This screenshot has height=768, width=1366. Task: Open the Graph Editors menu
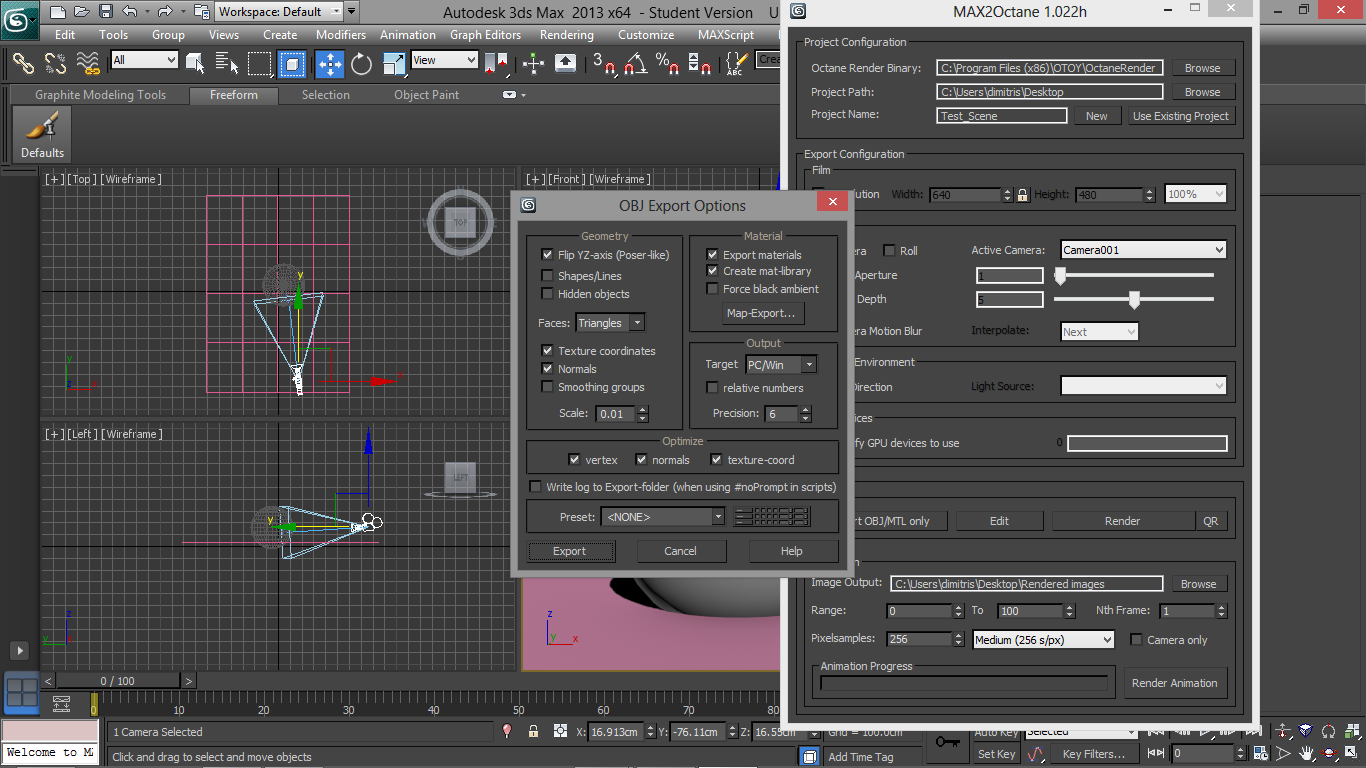[x=485, y=35]
